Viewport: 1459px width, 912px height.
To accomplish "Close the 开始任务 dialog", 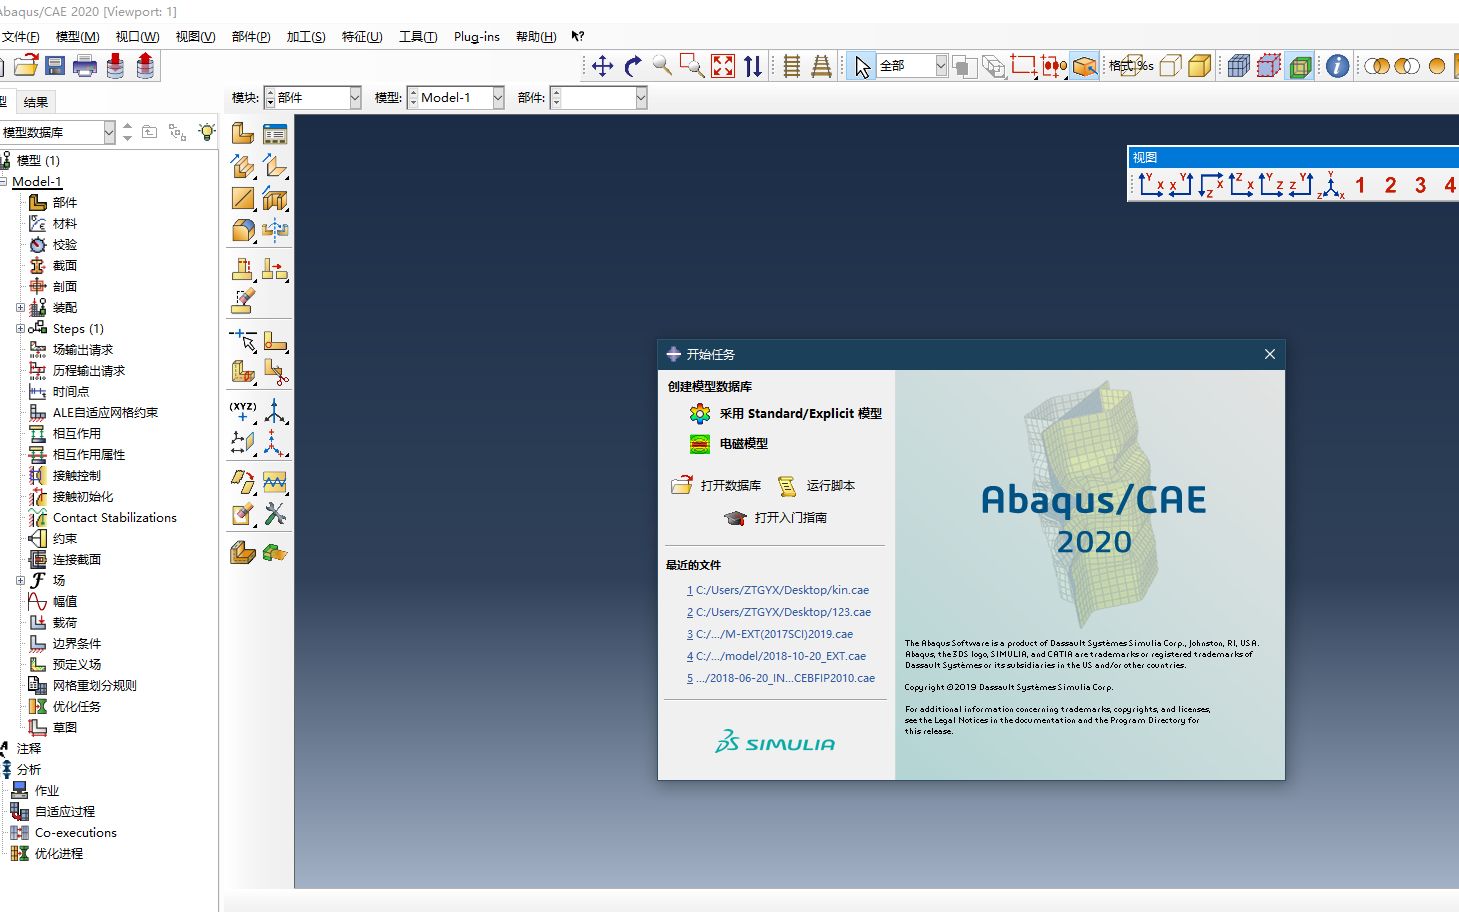I will tap(1270, 354).
